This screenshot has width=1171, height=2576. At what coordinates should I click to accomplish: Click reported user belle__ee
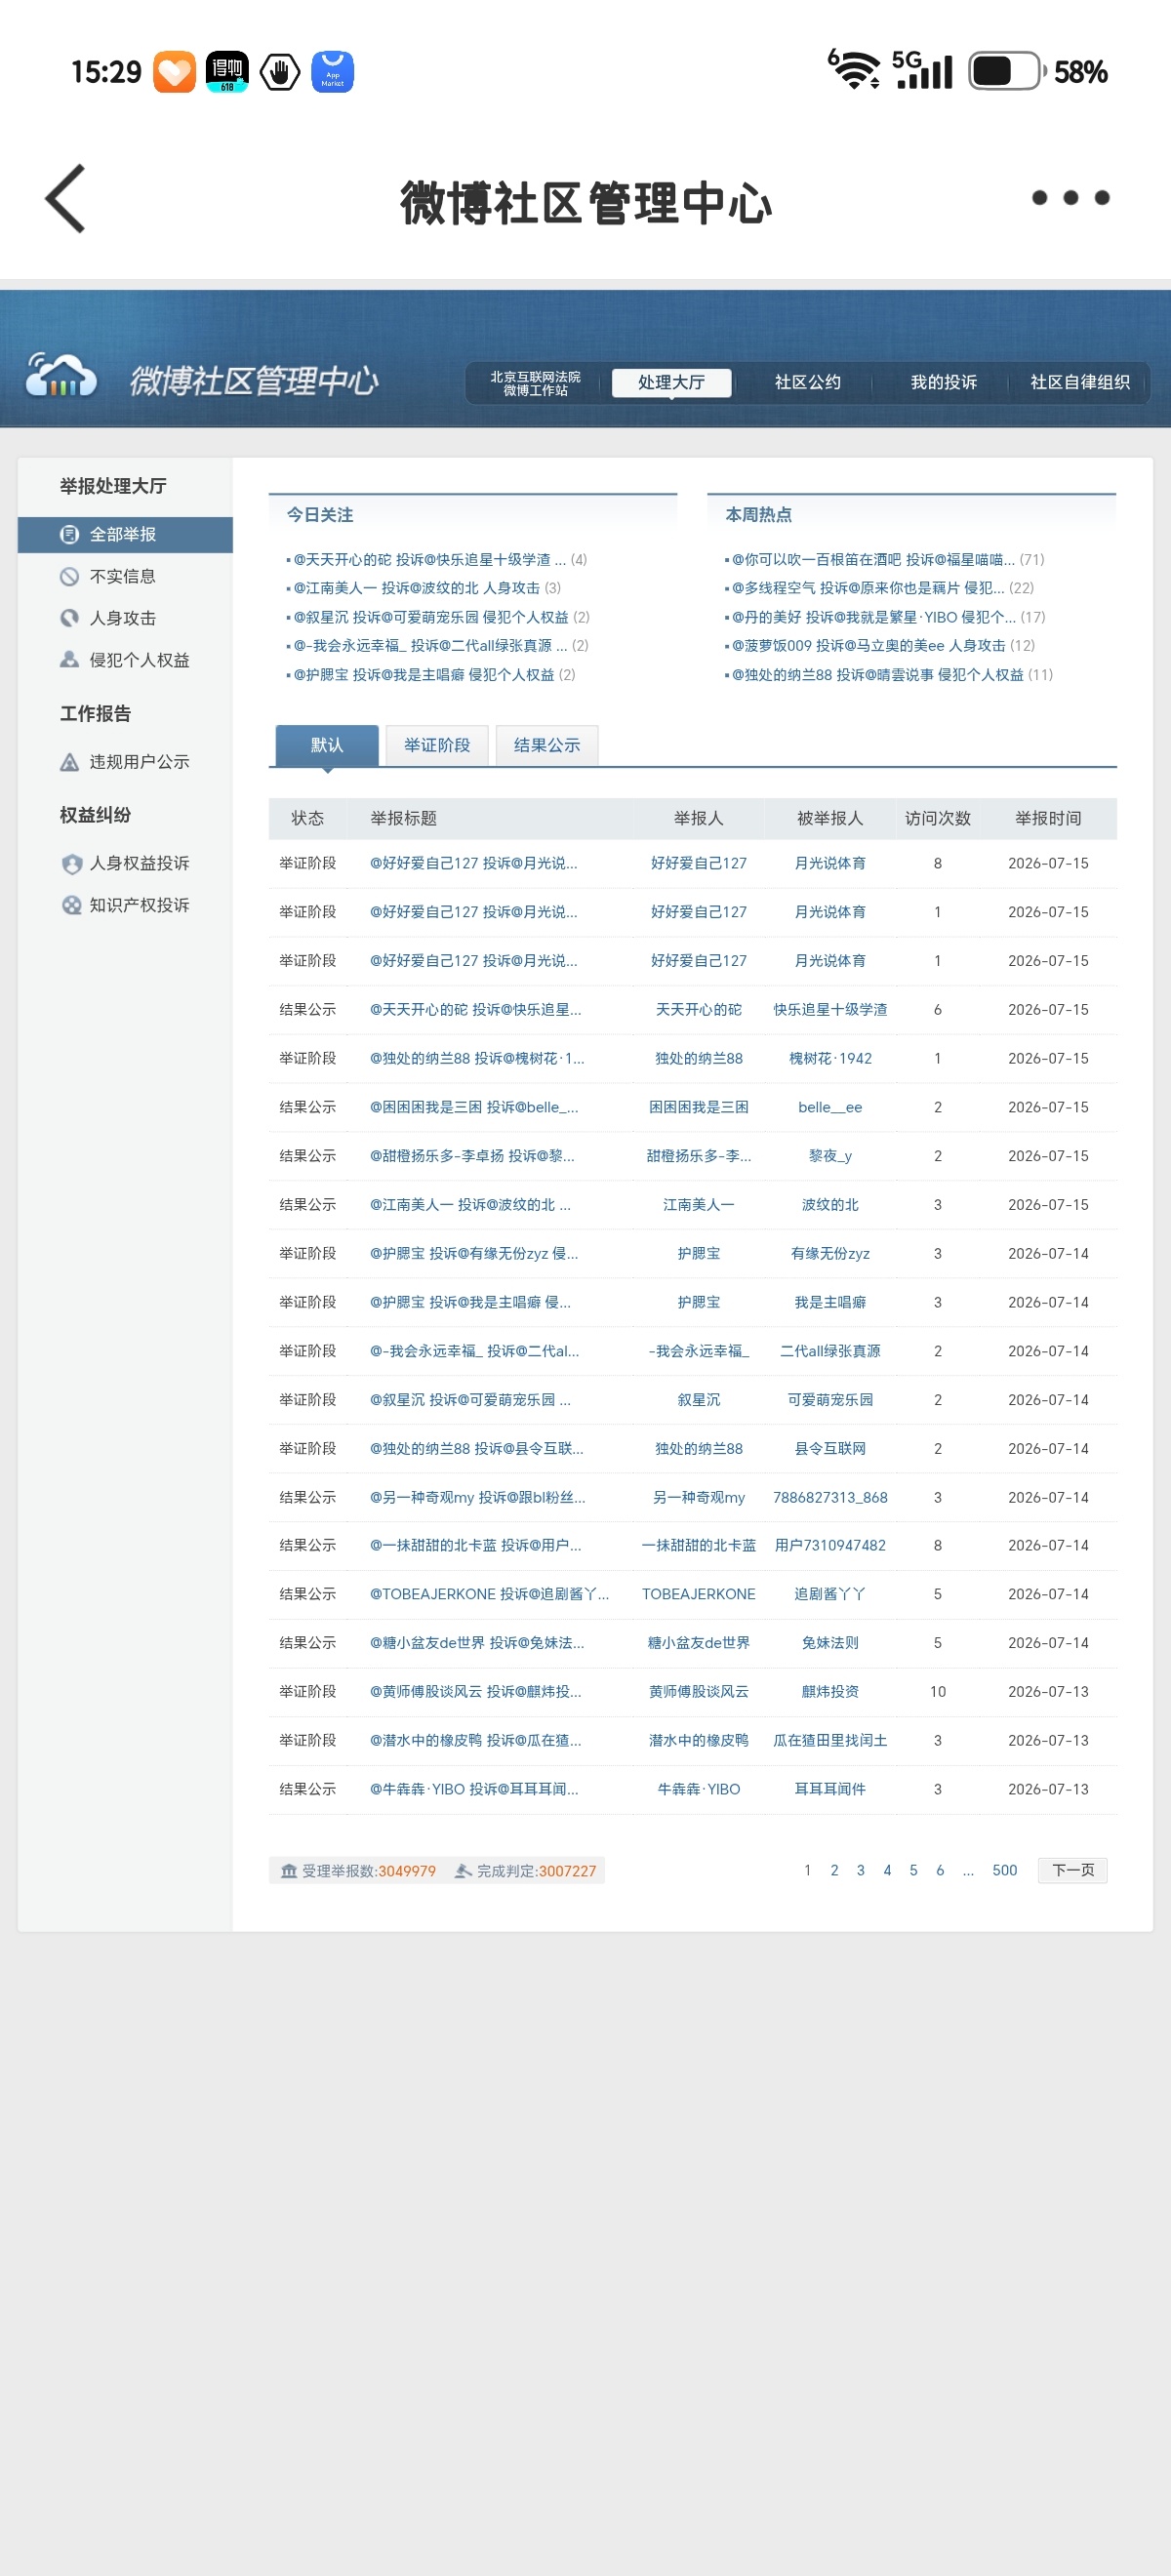(x=830, y=1107)
